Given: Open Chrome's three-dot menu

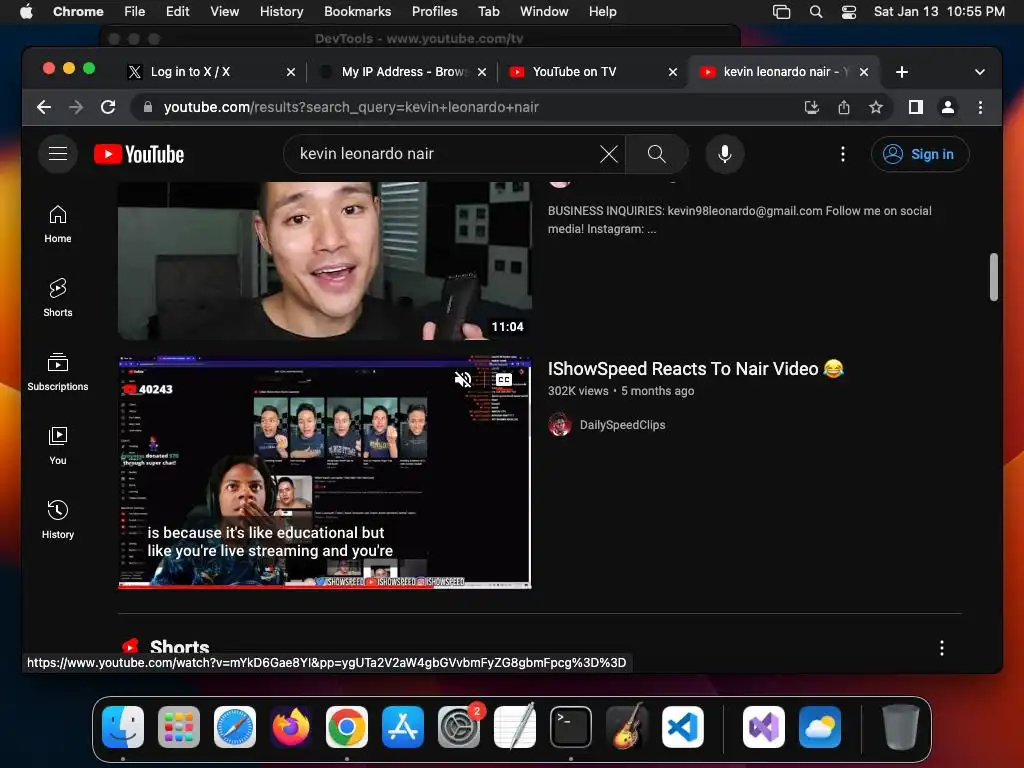Looking at the screenshot, I should [980, 107].
